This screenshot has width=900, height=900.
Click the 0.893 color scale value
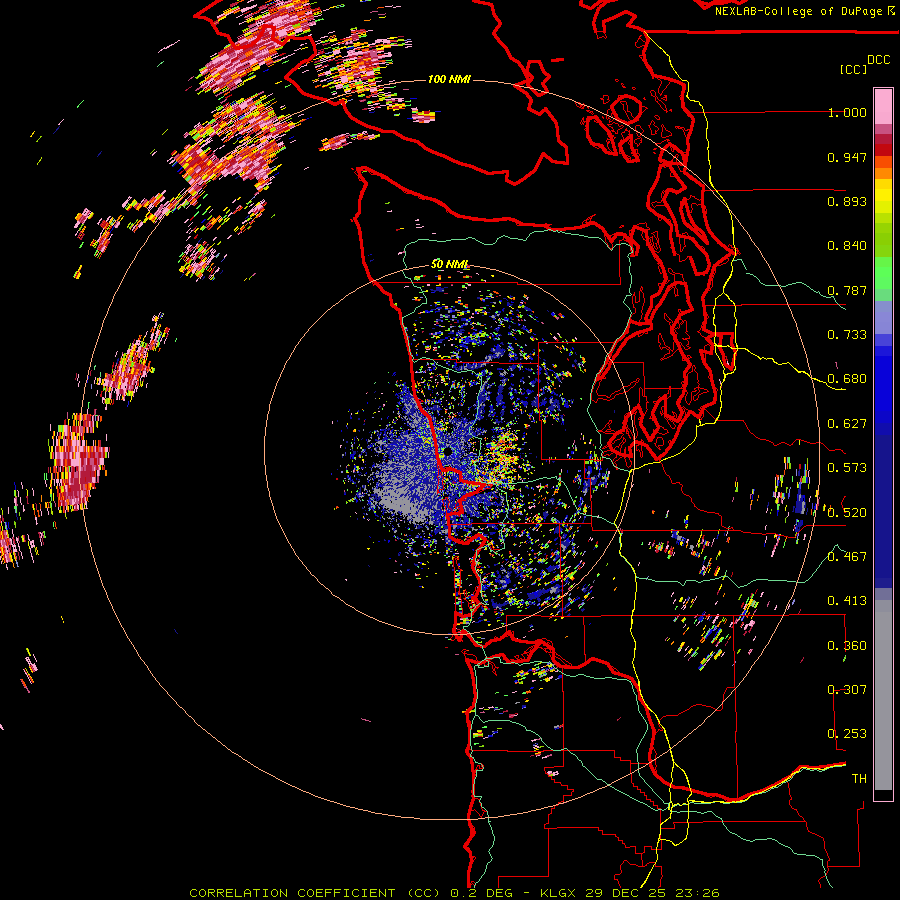847,201
